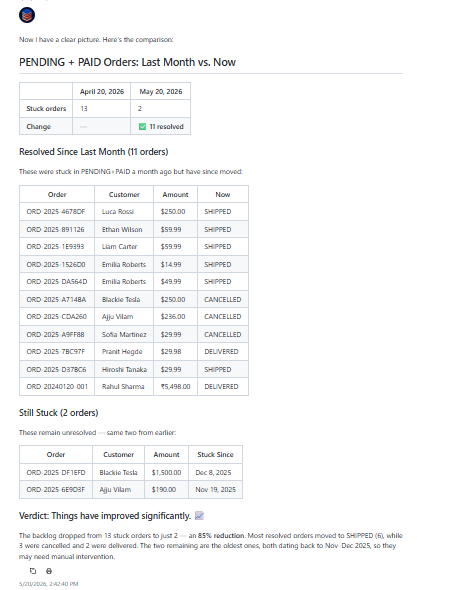
Task: Click the Stuck orders row label
Action: 46,108
